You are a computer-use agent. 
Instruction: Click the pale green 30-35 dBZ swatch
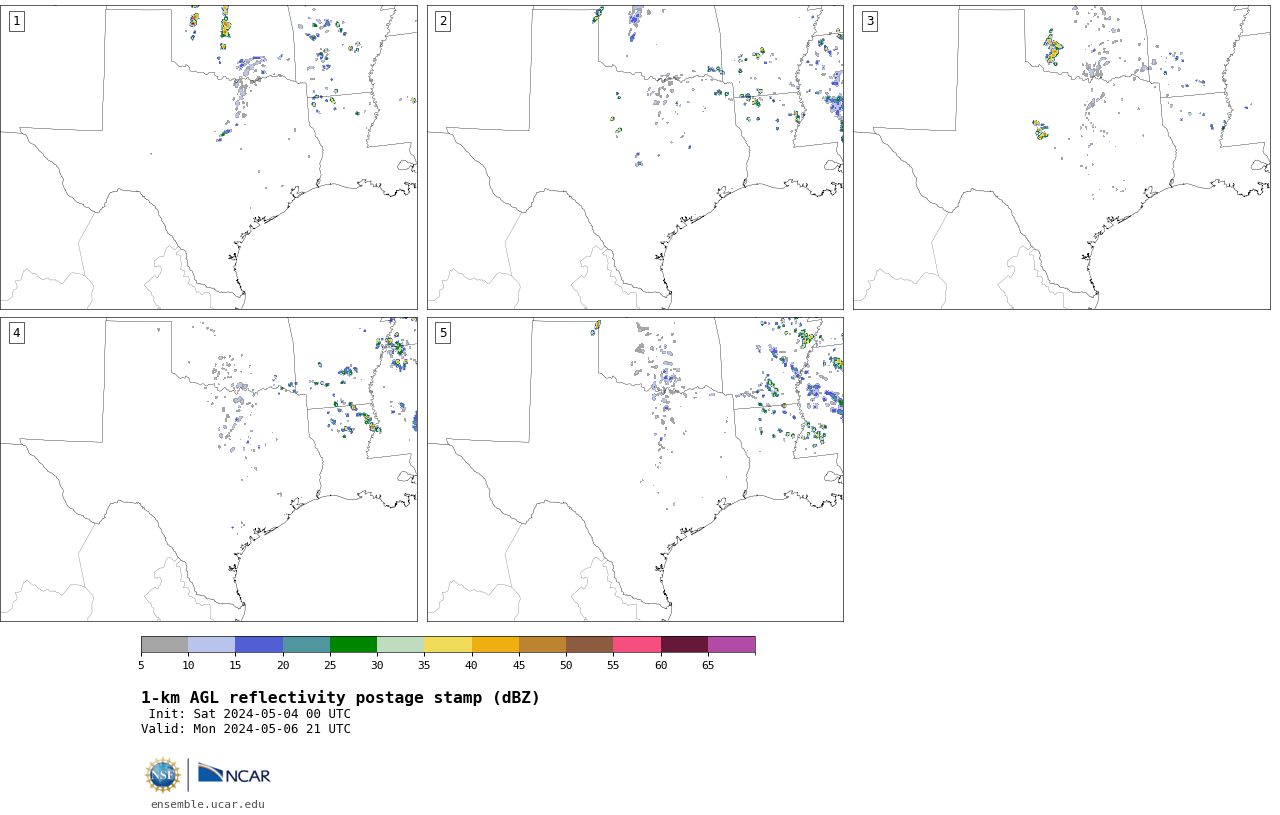pos(401,645)
